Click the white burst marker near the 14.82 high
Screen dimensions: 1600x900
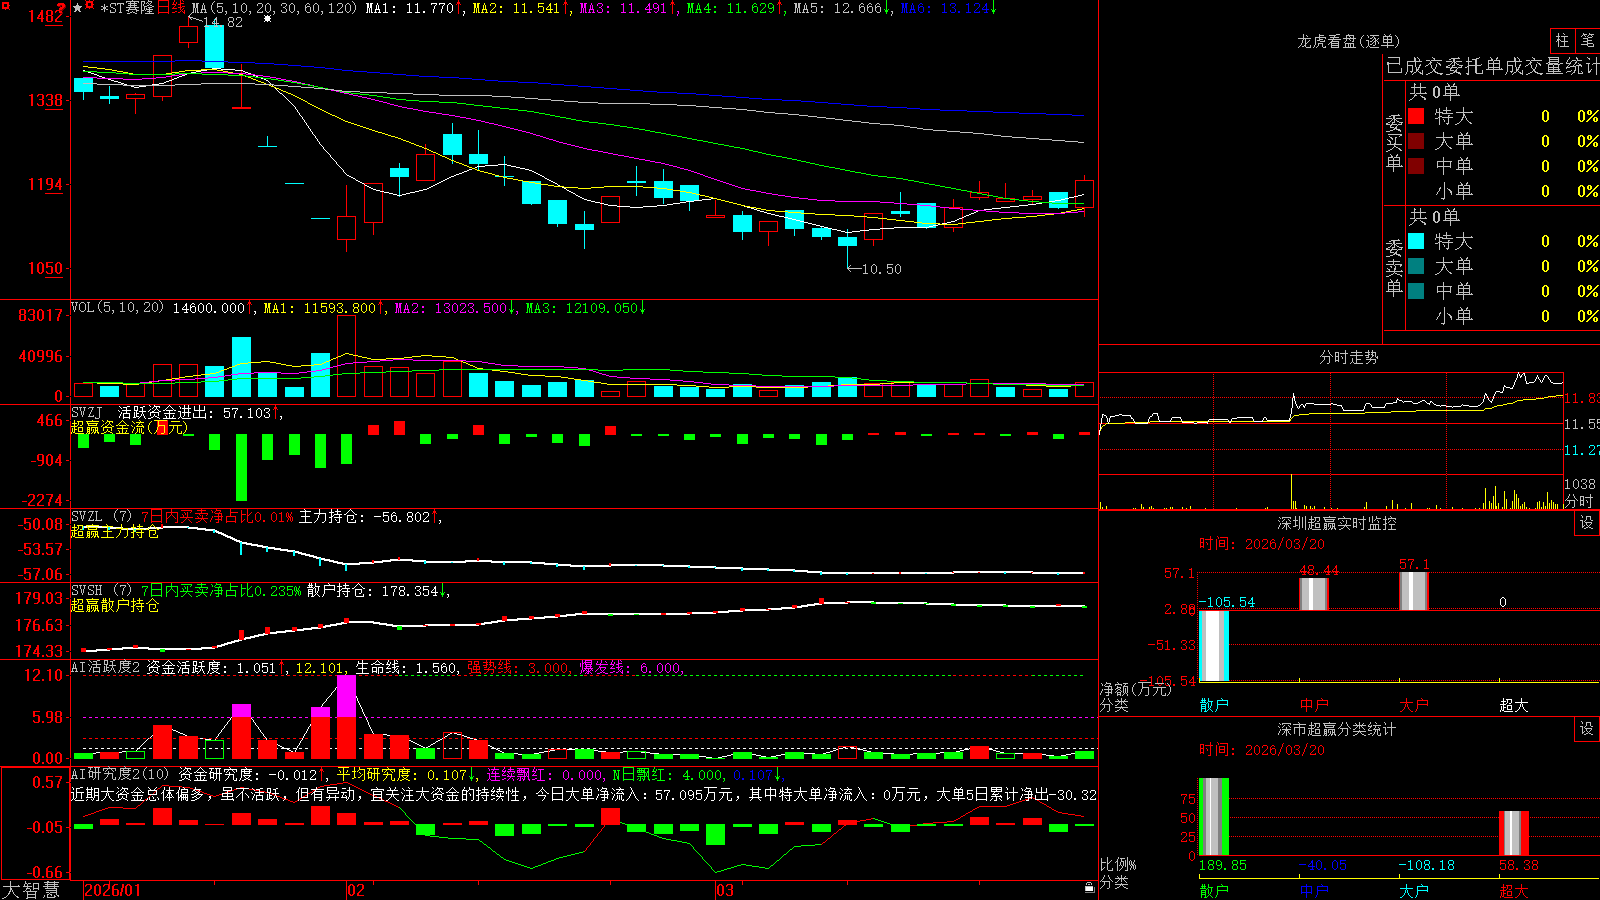tap(267, 18)
